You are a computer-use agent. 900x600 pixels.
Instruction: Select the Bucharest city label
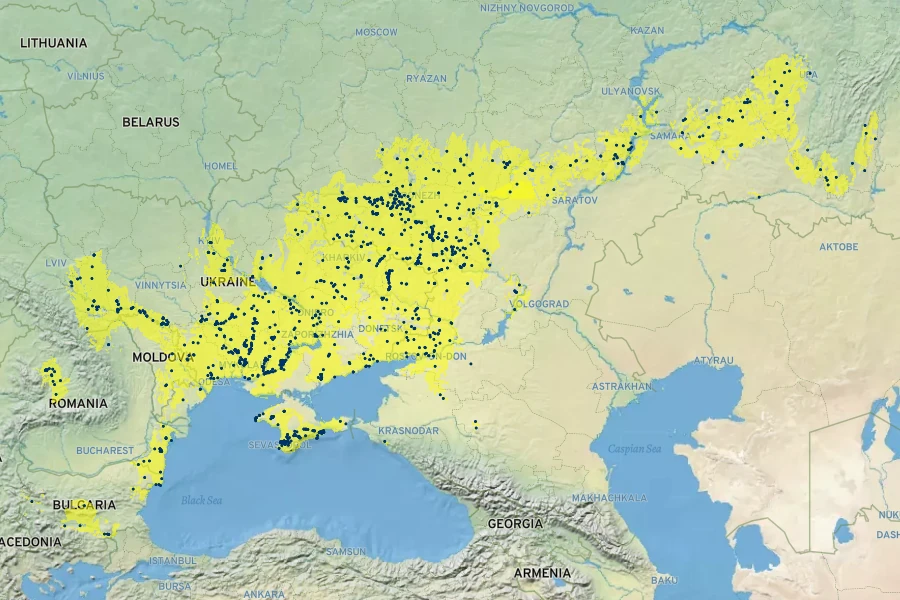click(104, 450)
